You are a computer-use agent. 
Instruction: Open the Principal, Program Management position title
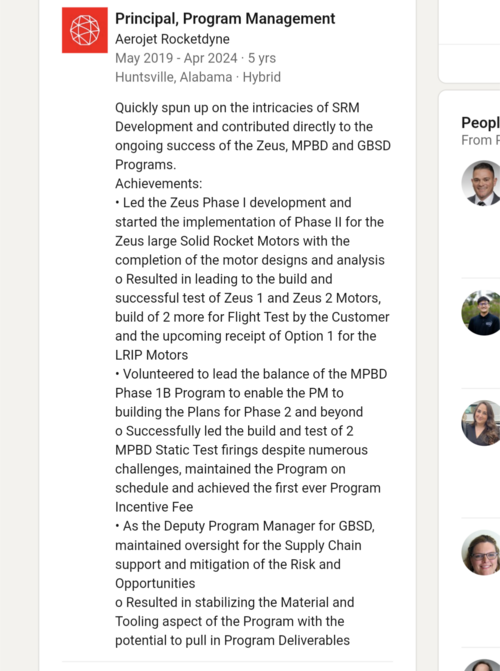(225, 19)
